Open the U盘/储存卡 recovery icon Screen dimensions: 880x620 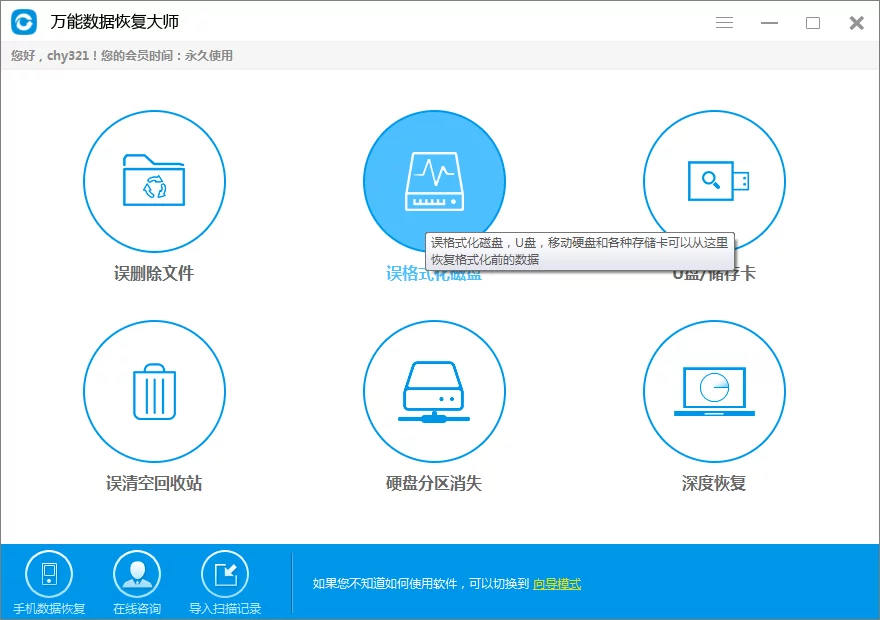pyautogui.click(x=714, y=181)
